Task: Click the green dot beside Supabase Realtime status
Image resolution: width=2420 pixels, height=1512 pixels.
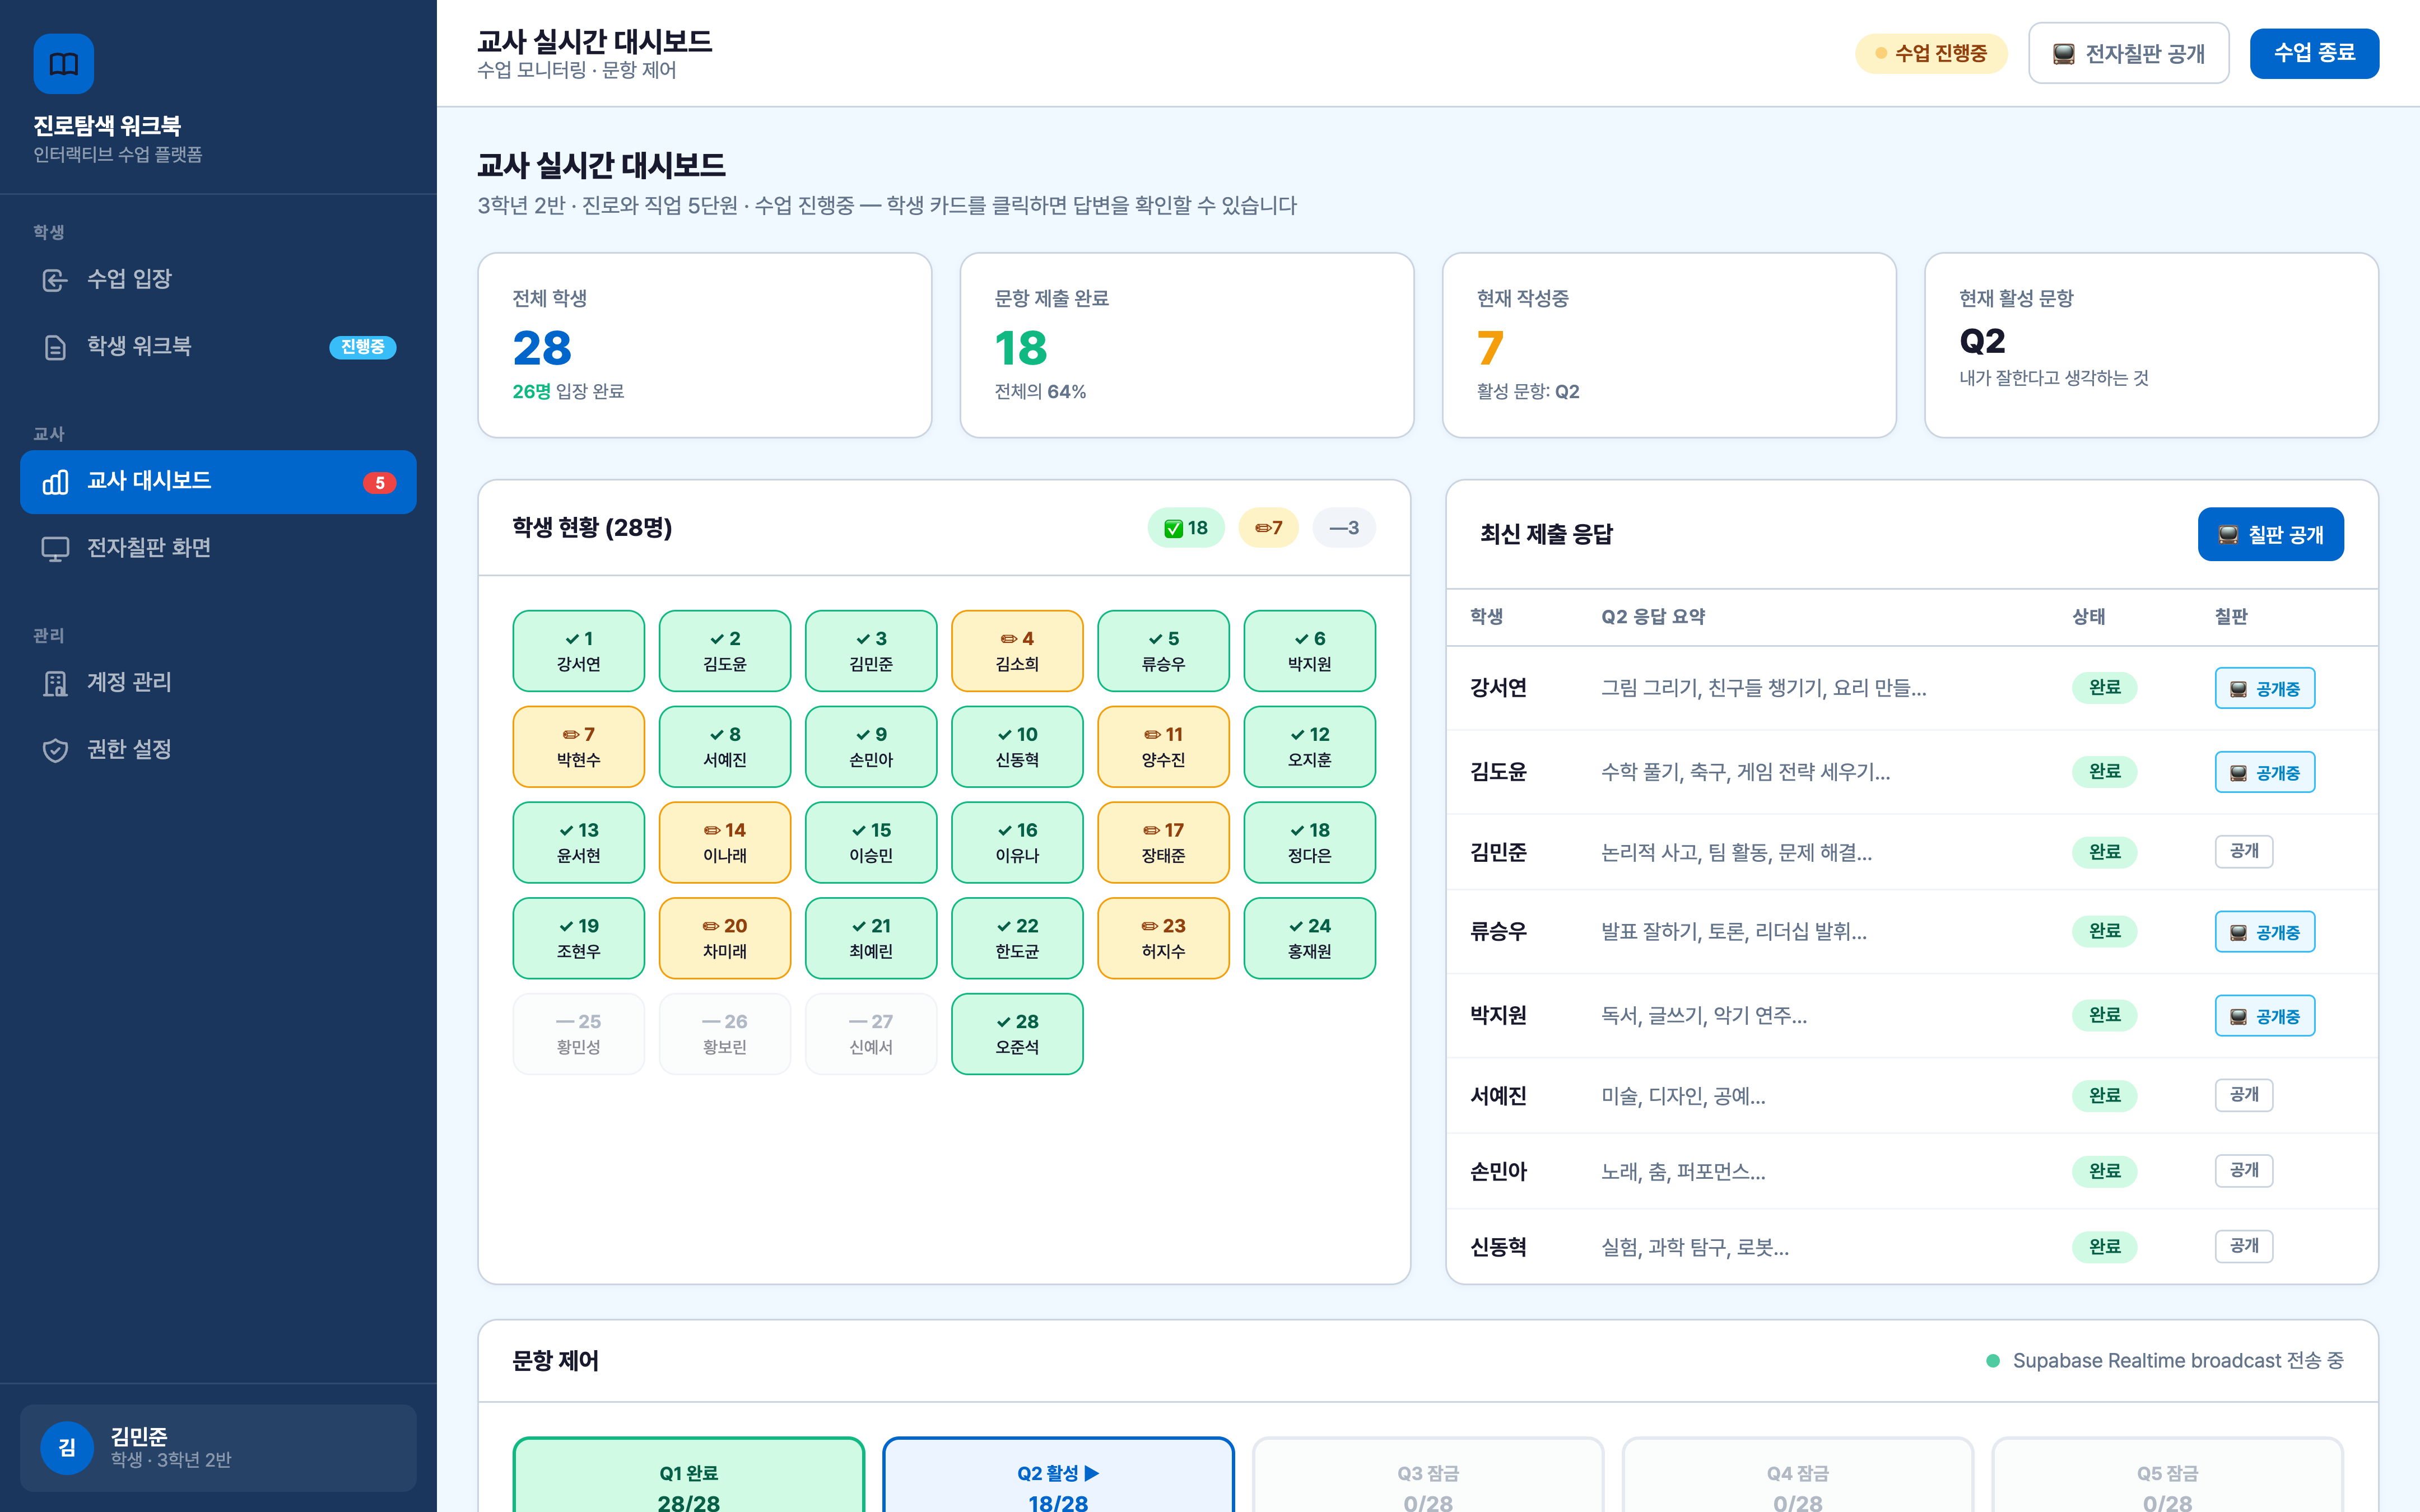Action: tap(1992, 1361)
